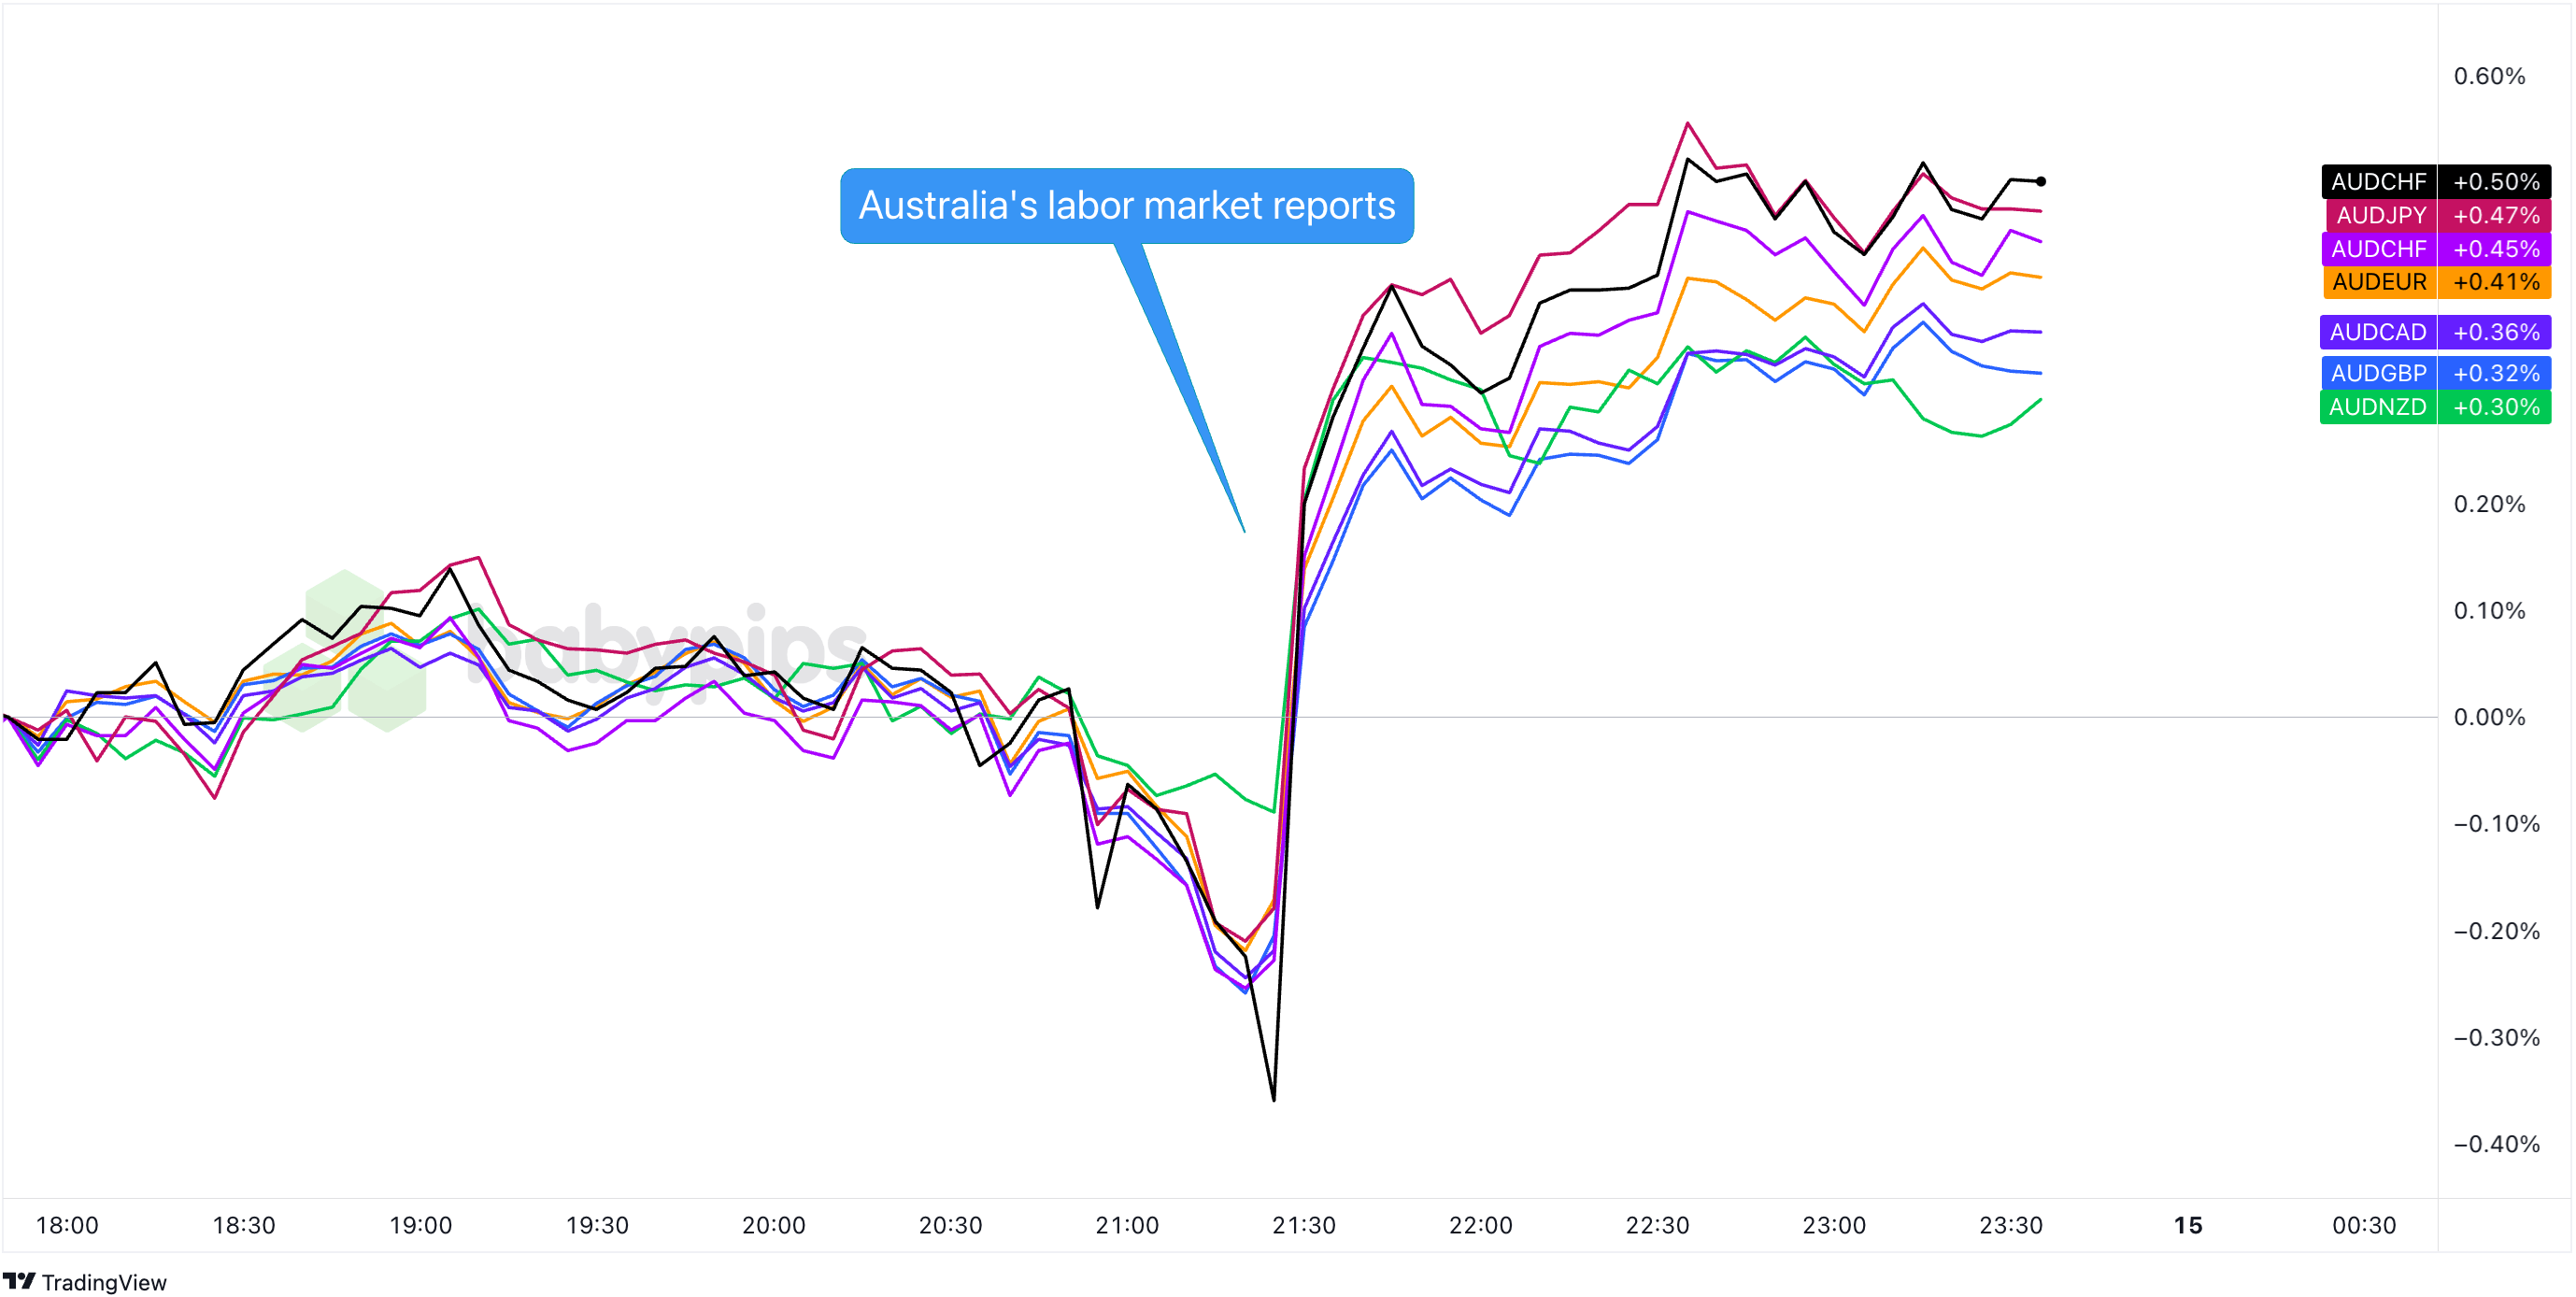Click the bold 15 date label
The width and height of the screenshot is (2576, 1297).
pos(2188,1225)
